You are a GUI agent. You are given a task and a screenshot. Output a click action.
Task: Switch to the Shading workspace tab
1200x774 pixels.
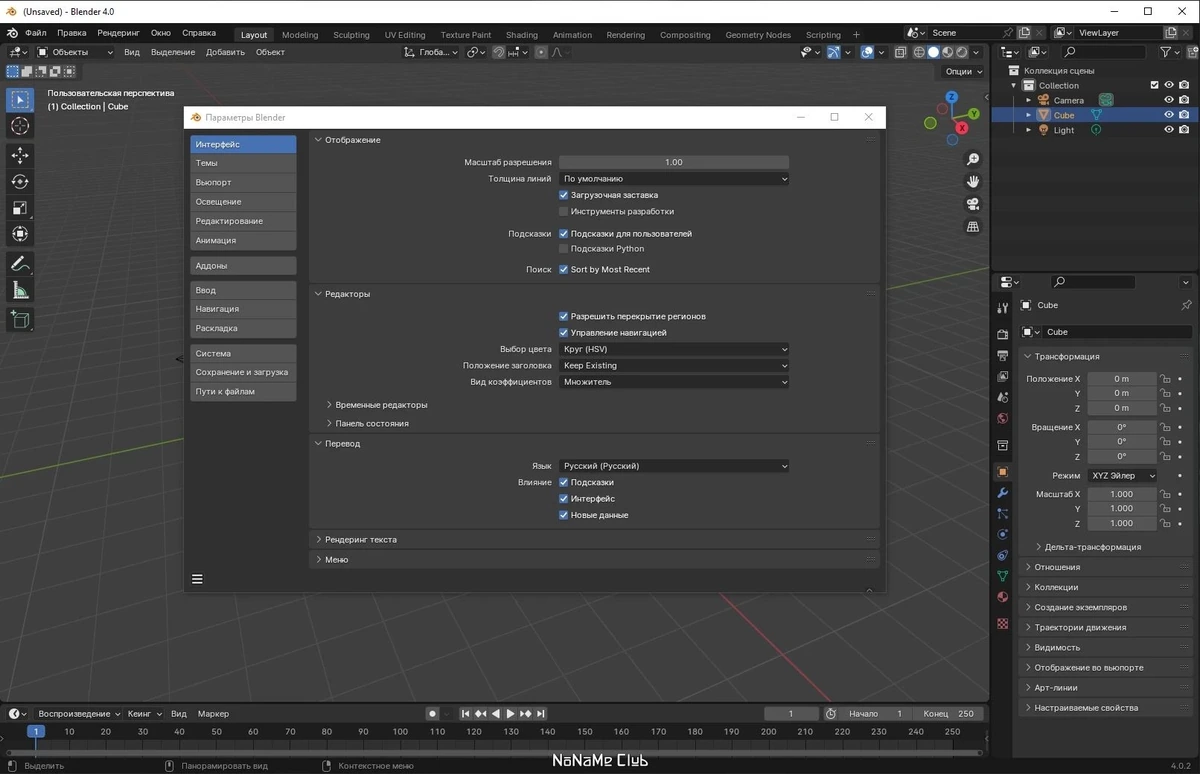(521, 34)
